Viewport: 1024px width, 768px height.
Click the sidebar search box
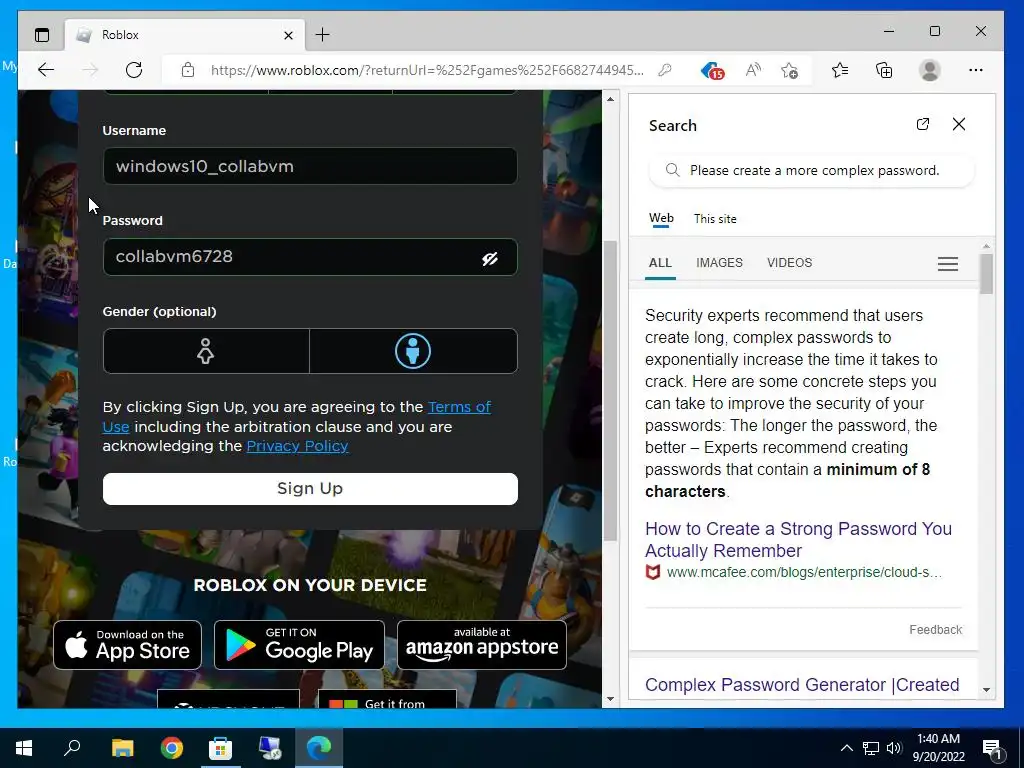tap(812, 170)
